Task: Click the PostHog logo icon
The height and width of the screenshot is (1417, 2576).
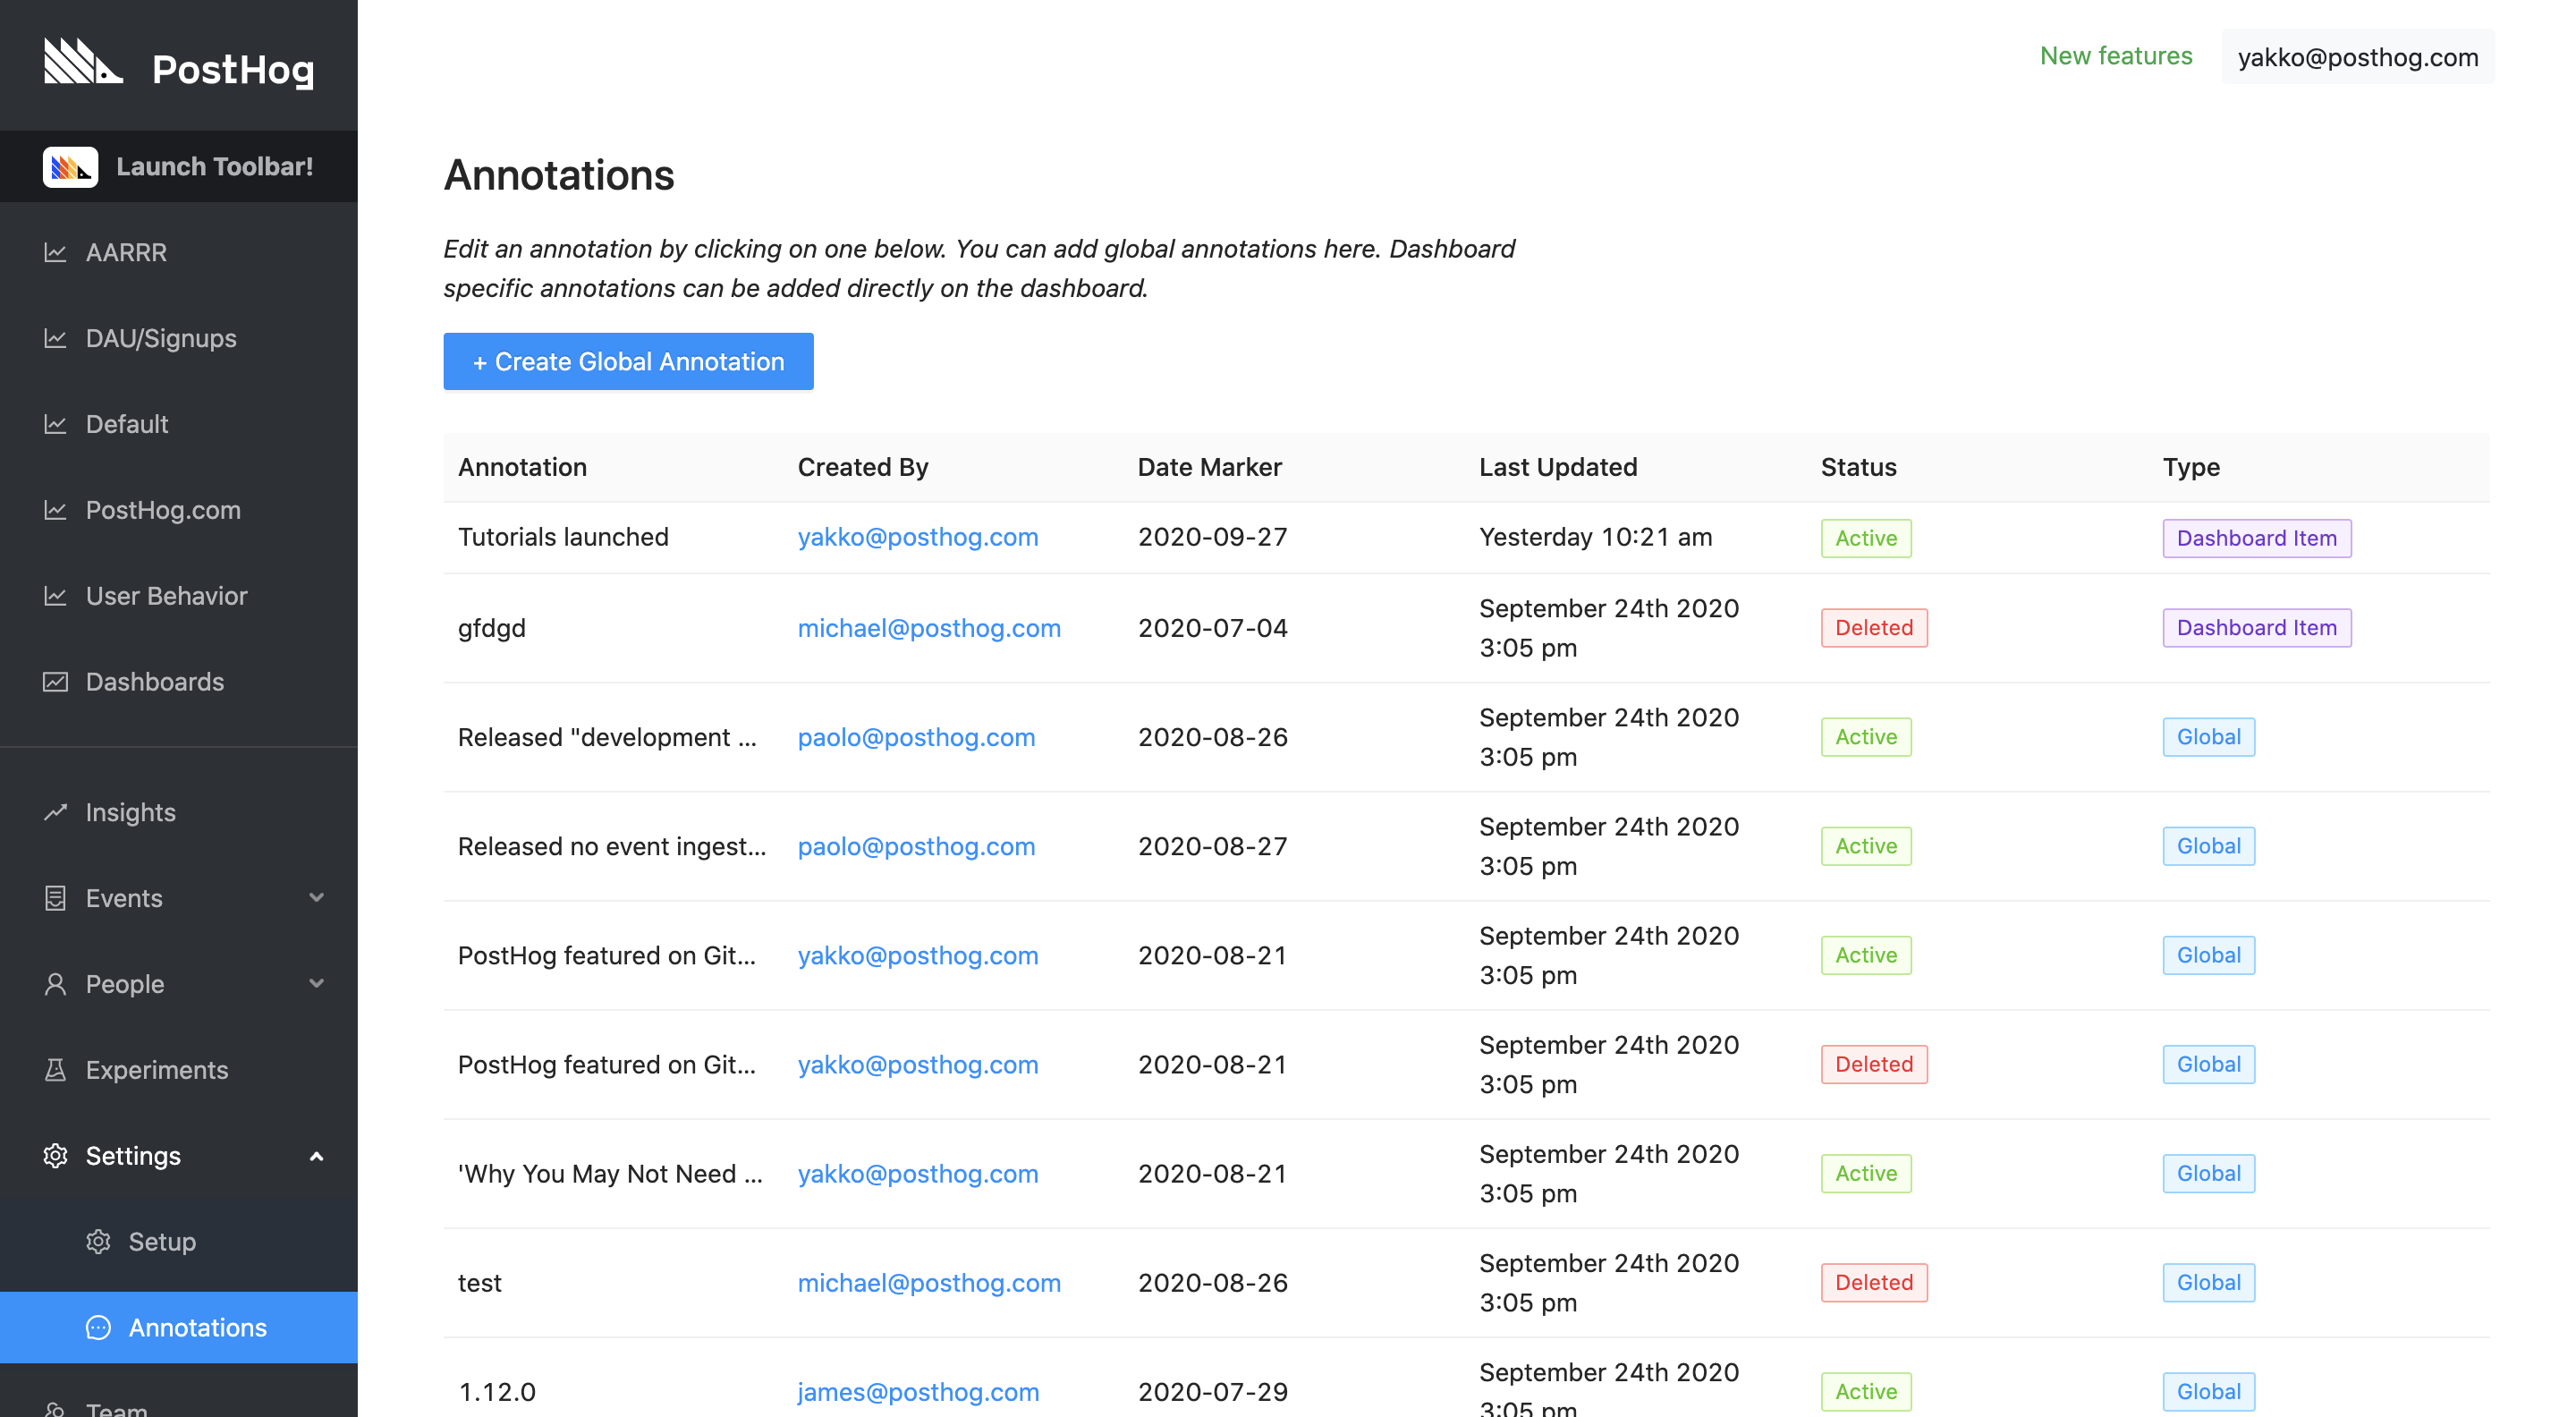Action: [83, 62]
